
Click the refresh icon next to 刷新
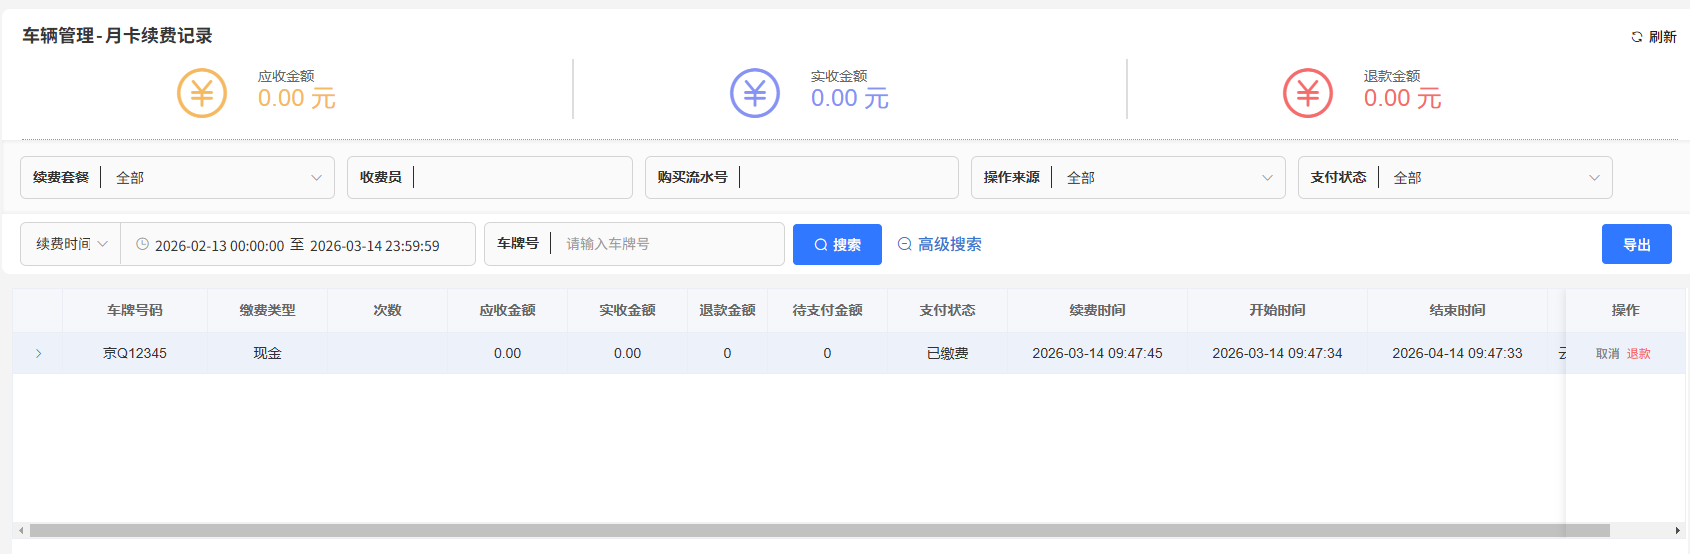point(1637,37)
